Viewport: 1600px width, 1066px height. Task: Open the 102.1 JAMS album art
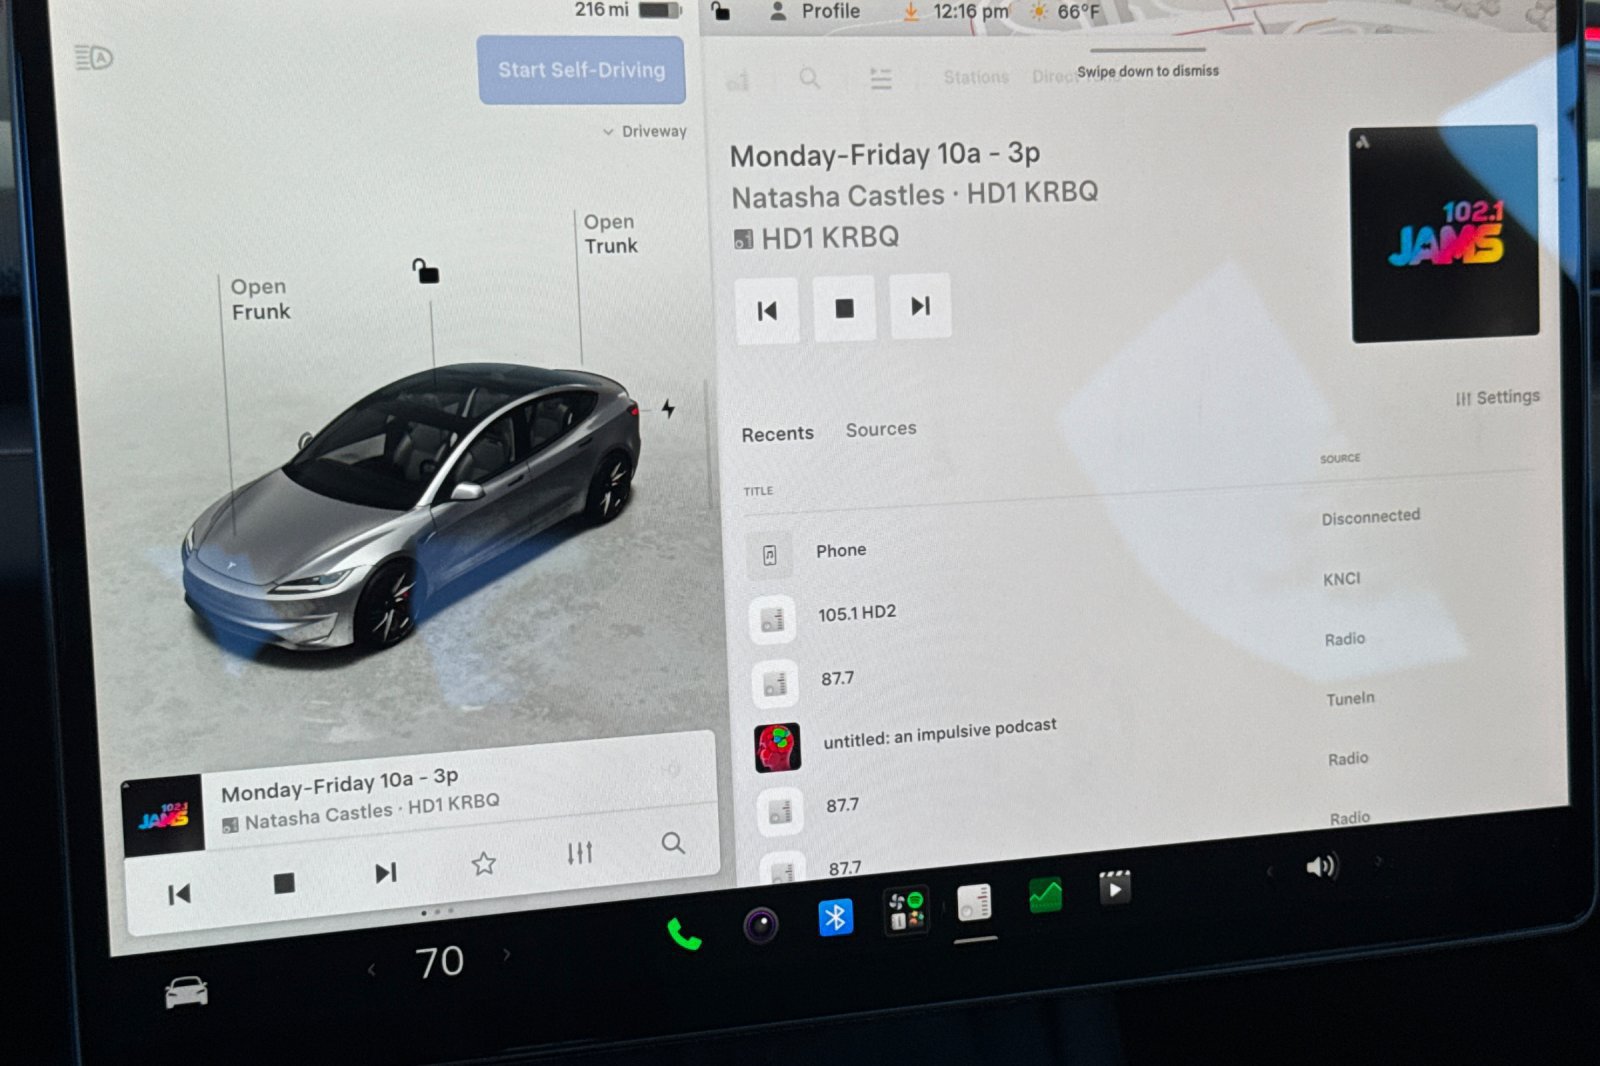tap(1444, 234)
